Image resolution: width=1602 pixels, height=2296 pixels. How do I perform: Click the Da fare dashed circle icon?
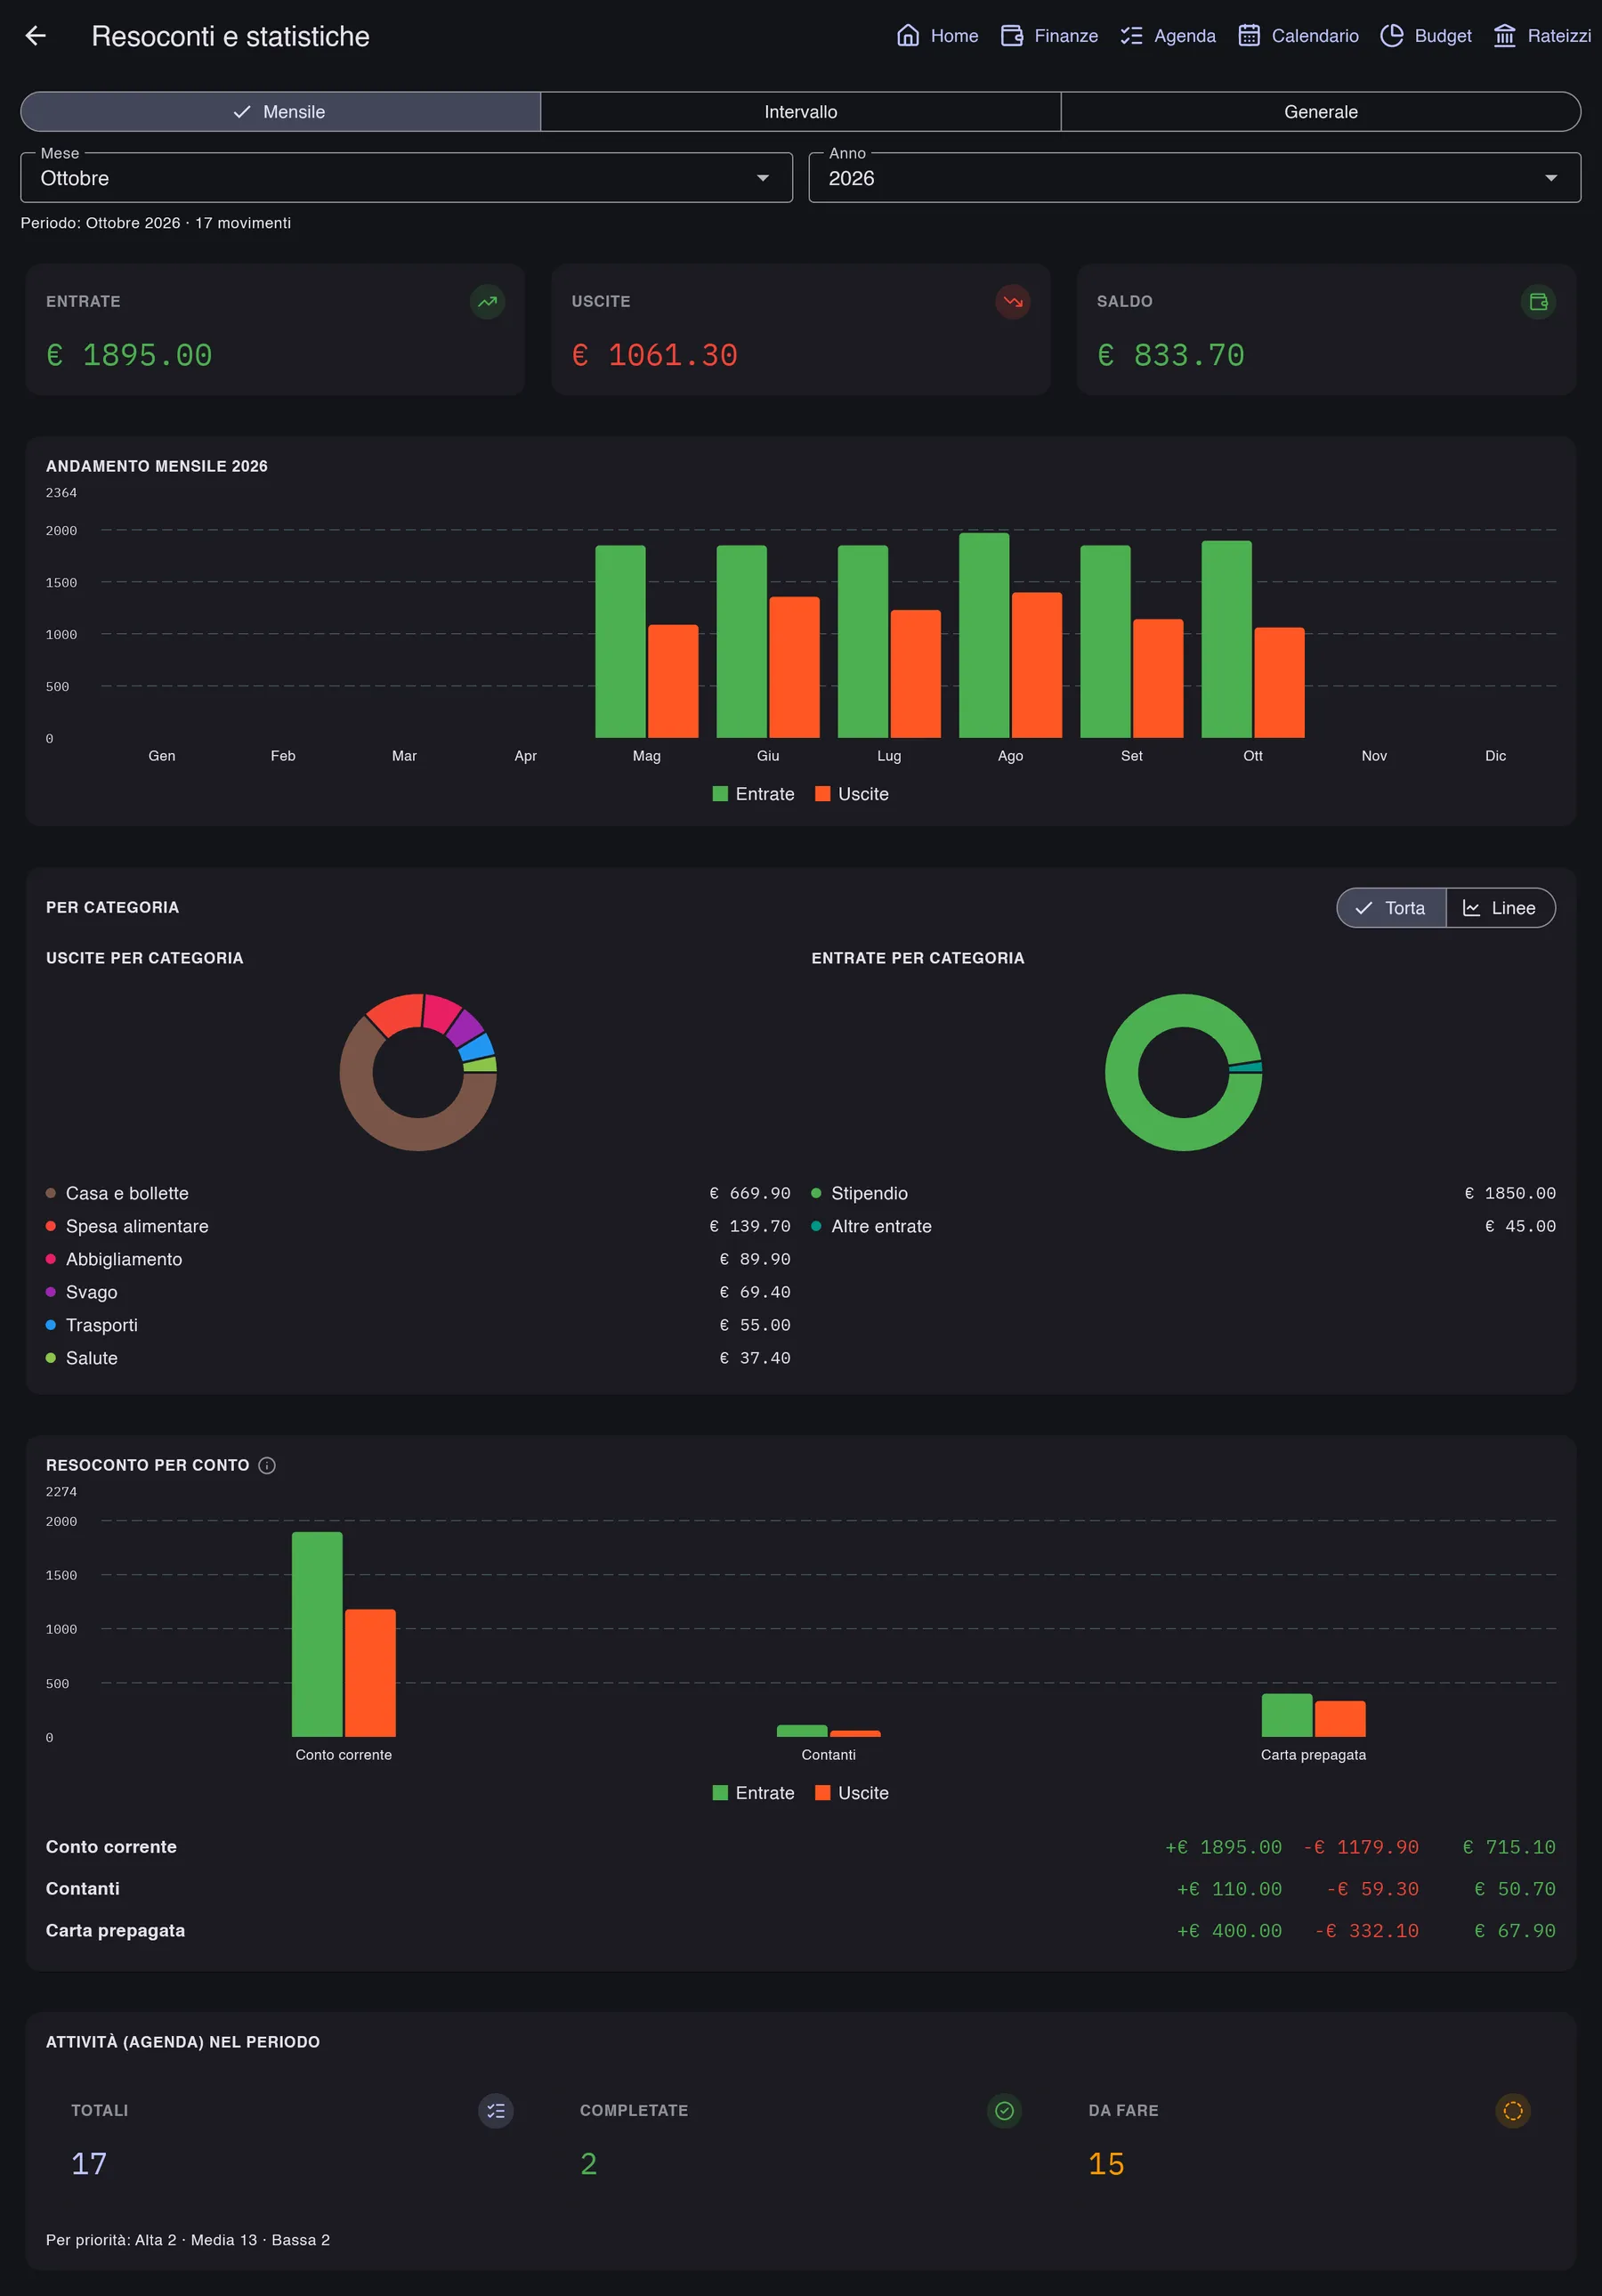(x=1513, y=2110)
